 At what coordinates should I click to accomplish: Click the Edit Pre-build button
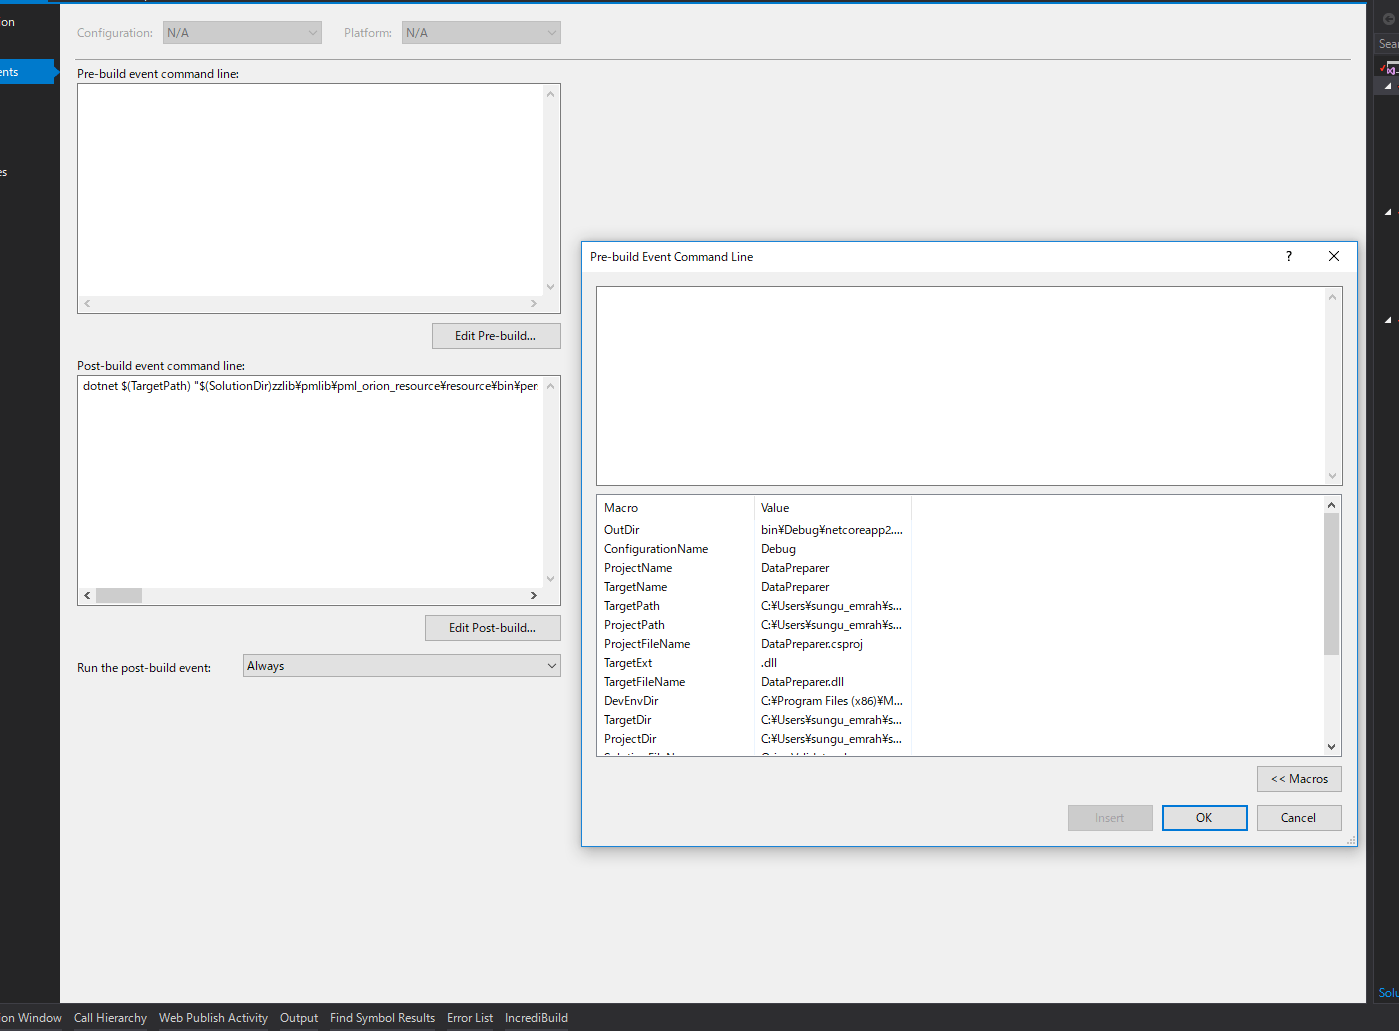tap(495, 335)
